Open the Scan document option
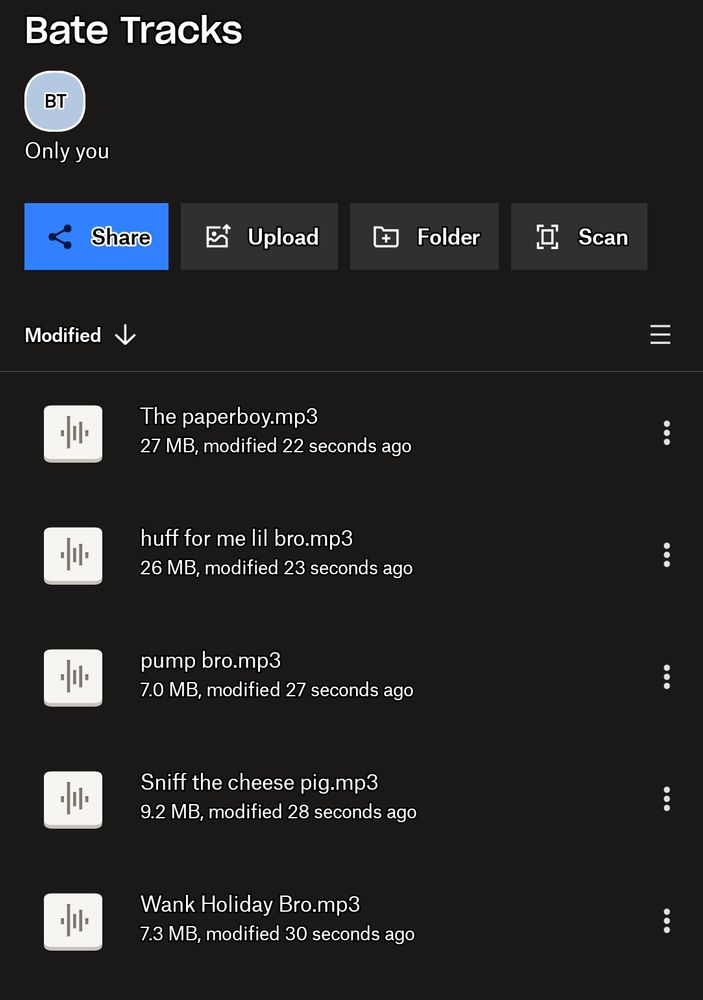 579,237
